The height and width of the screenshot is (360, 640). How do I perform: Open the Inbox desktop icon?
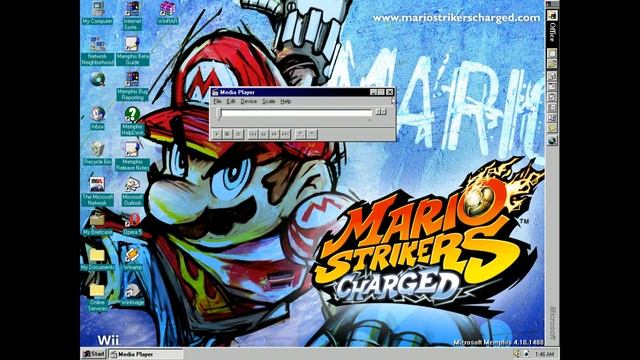(x=98, y=118)
